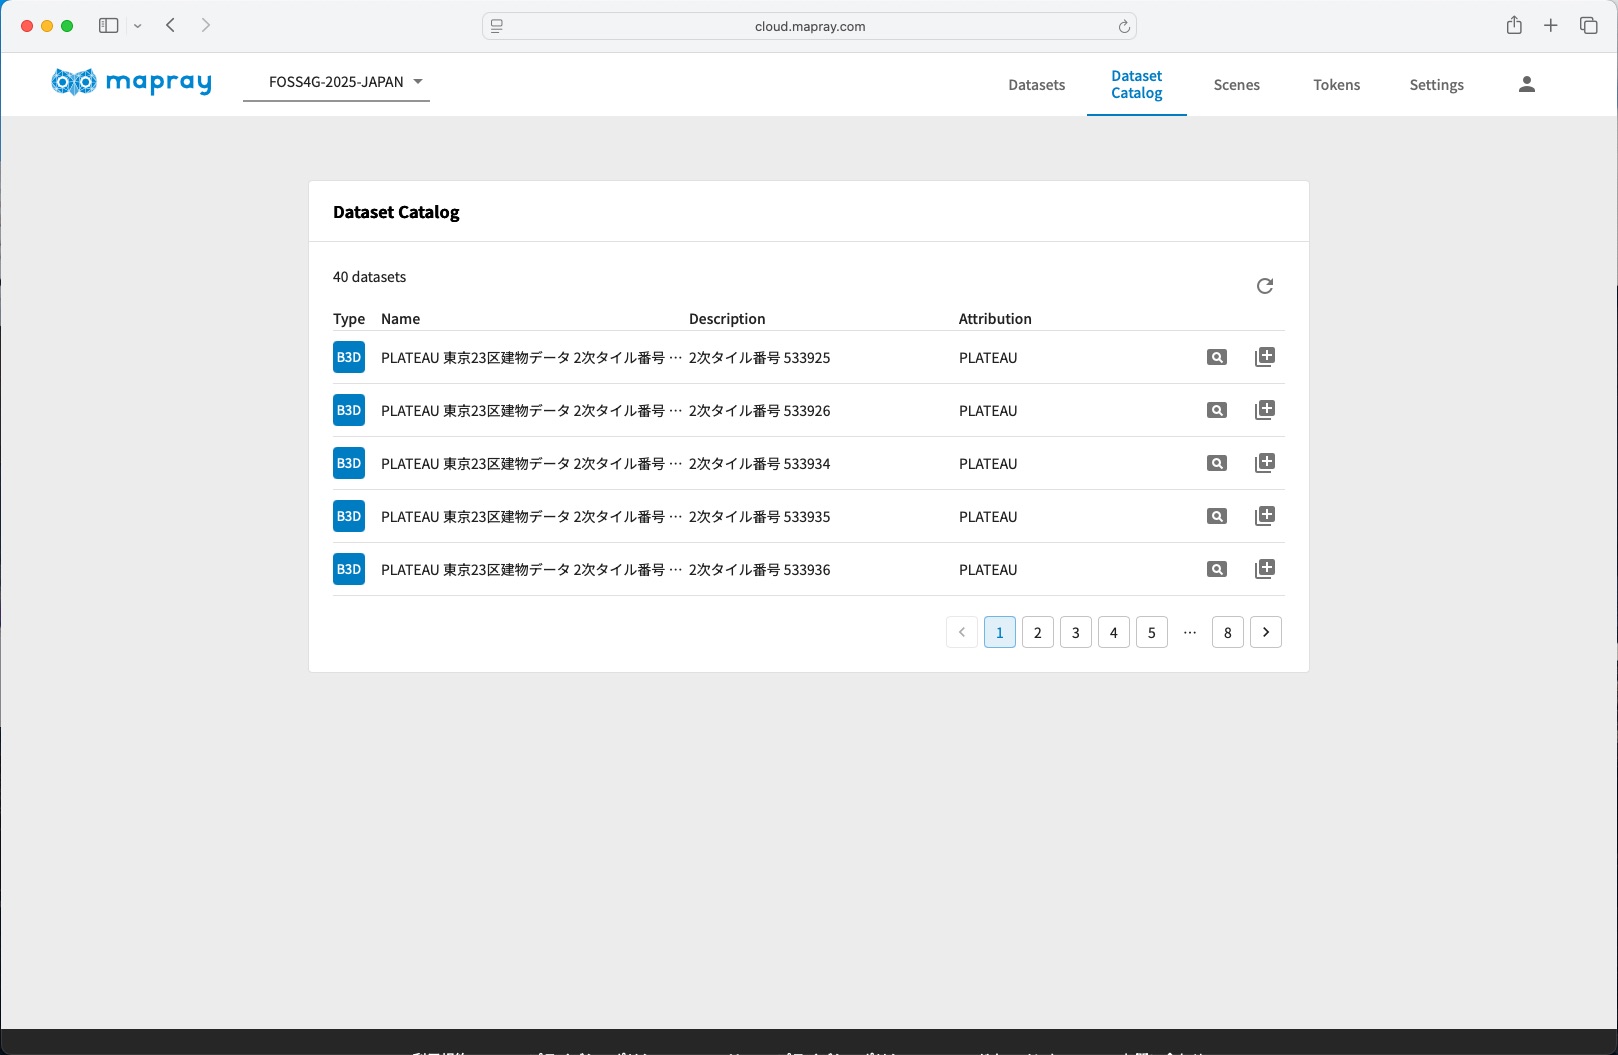The height and width of the screenshot is (1055, 1618).
Task: Select page 3 in pagination
Action: [x=1075, y=632]
